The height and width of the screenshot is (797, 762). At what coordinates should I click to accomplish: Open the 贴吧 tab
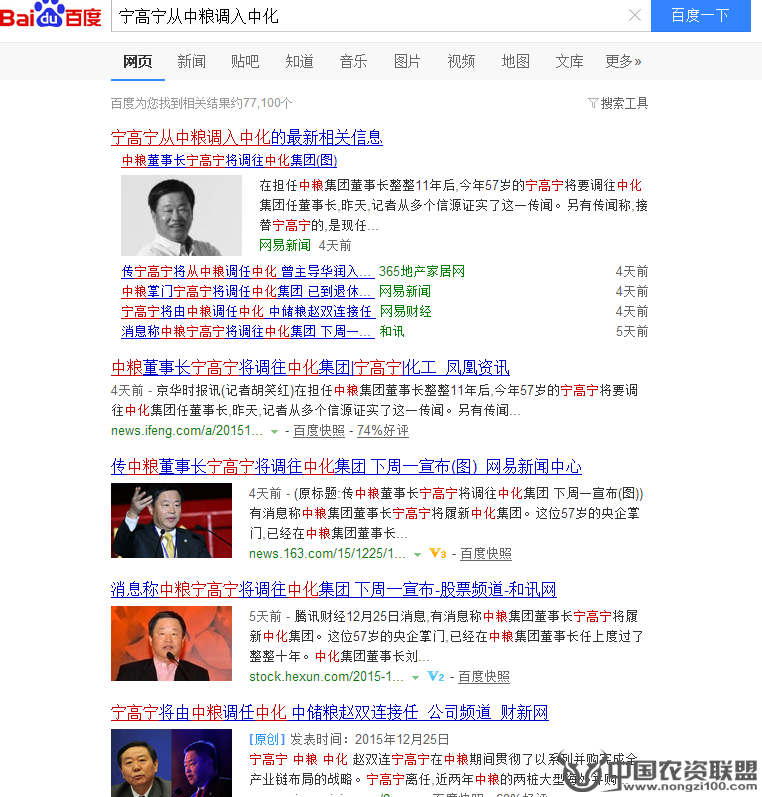[245, 62]
